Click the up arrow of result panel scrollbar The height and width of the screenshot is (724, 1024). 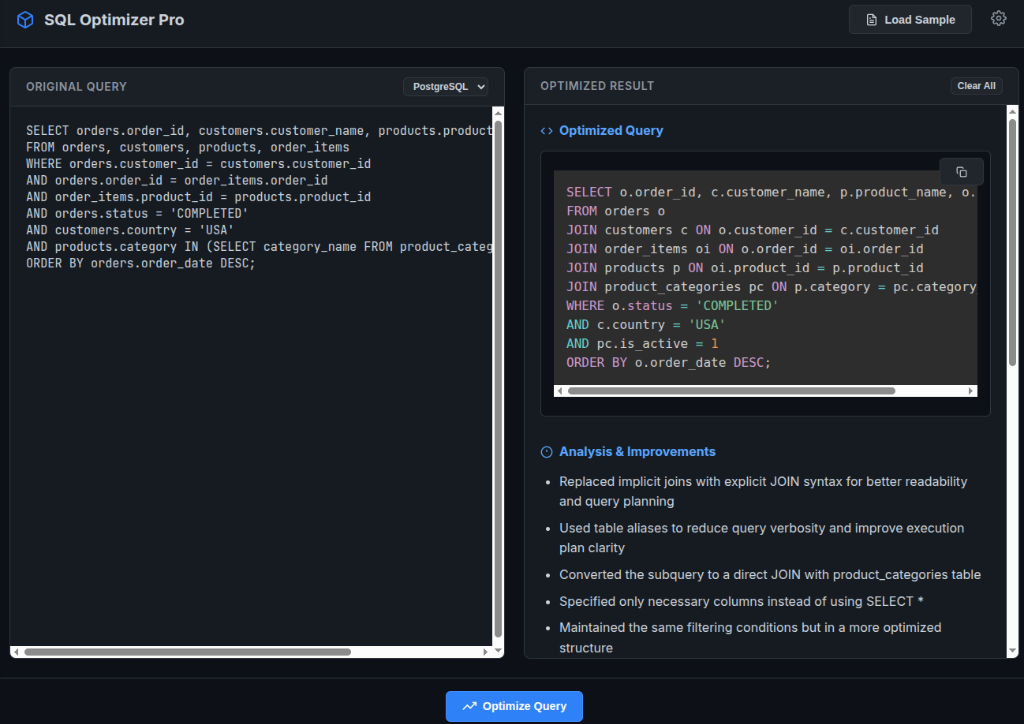pos(1012,112)
